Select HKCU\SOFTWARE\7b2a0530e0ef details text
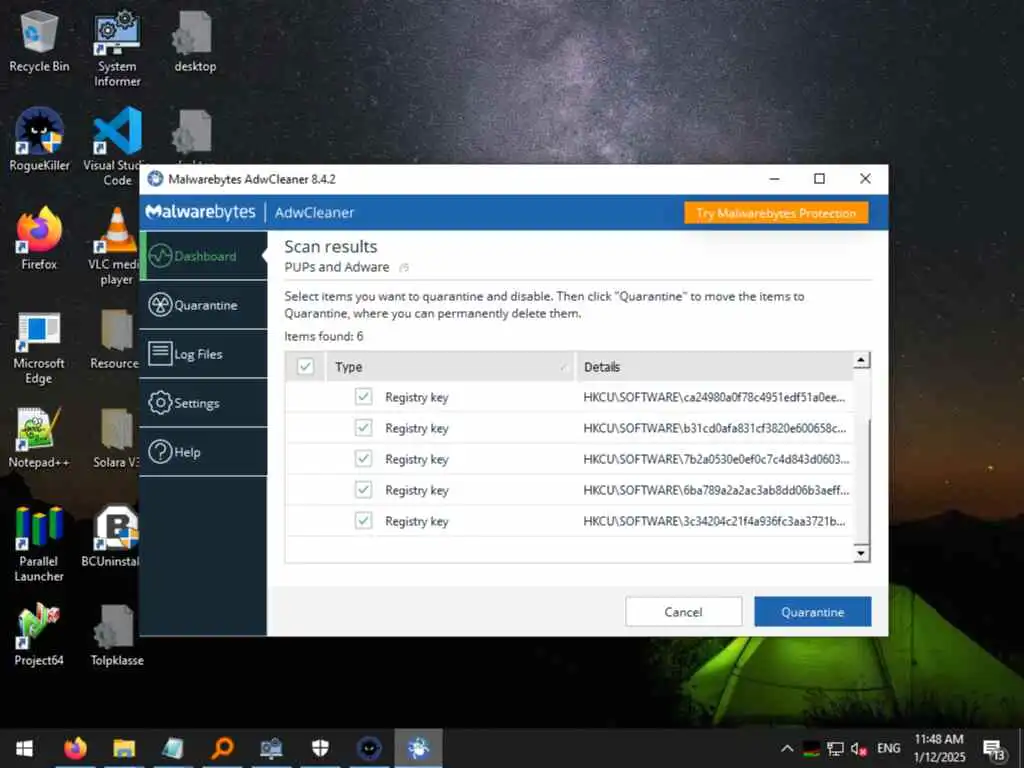 point(716,459)
